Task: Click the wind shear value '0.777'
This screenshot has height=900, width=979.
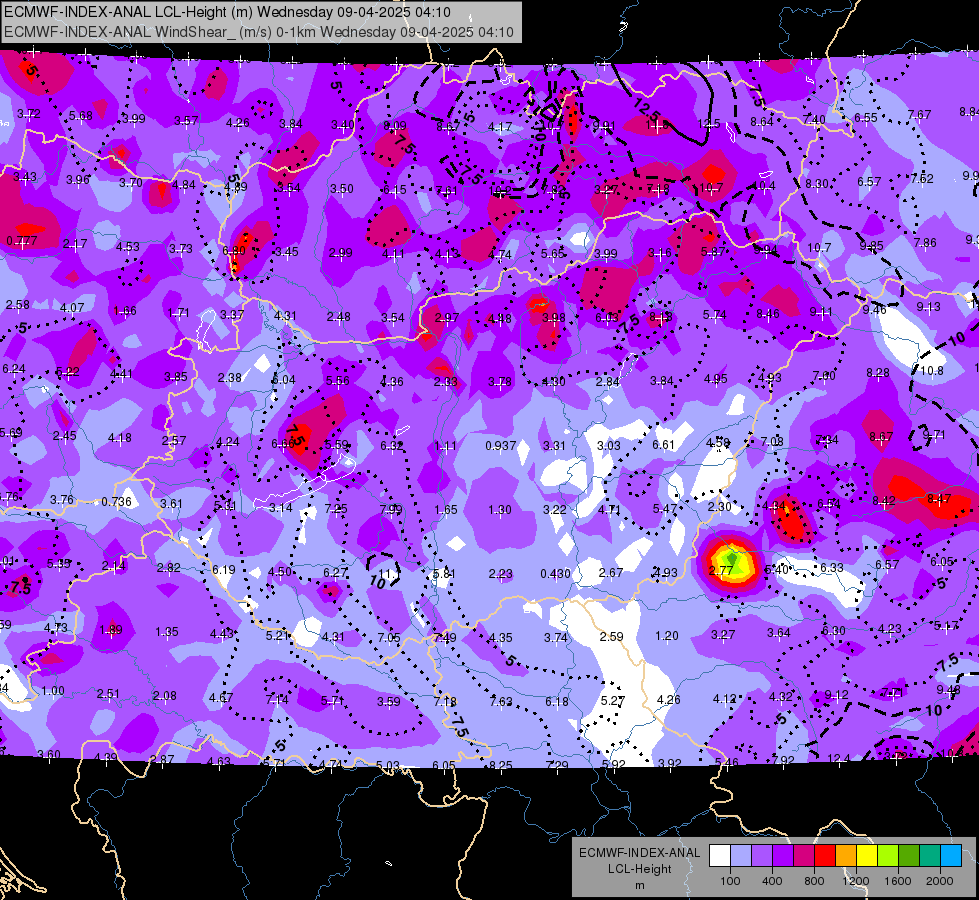Action: tap(22, 240)
